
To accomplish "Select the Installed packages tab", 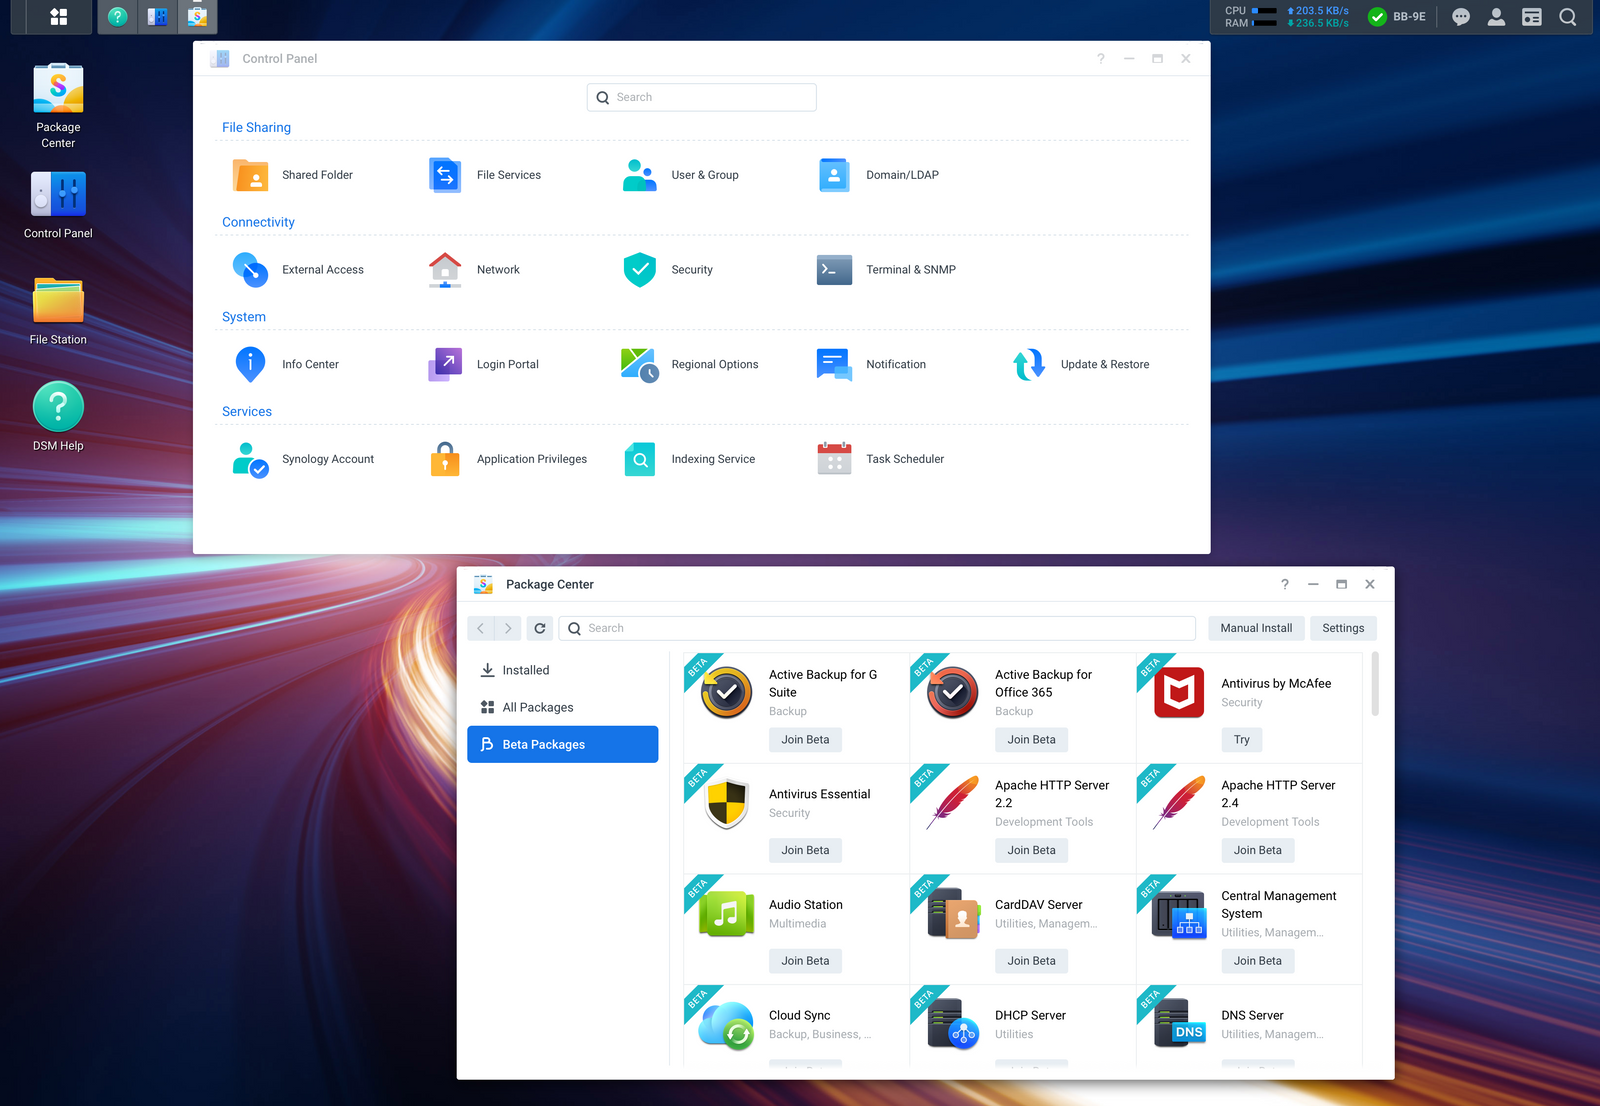I will click(x=525, y=670).
